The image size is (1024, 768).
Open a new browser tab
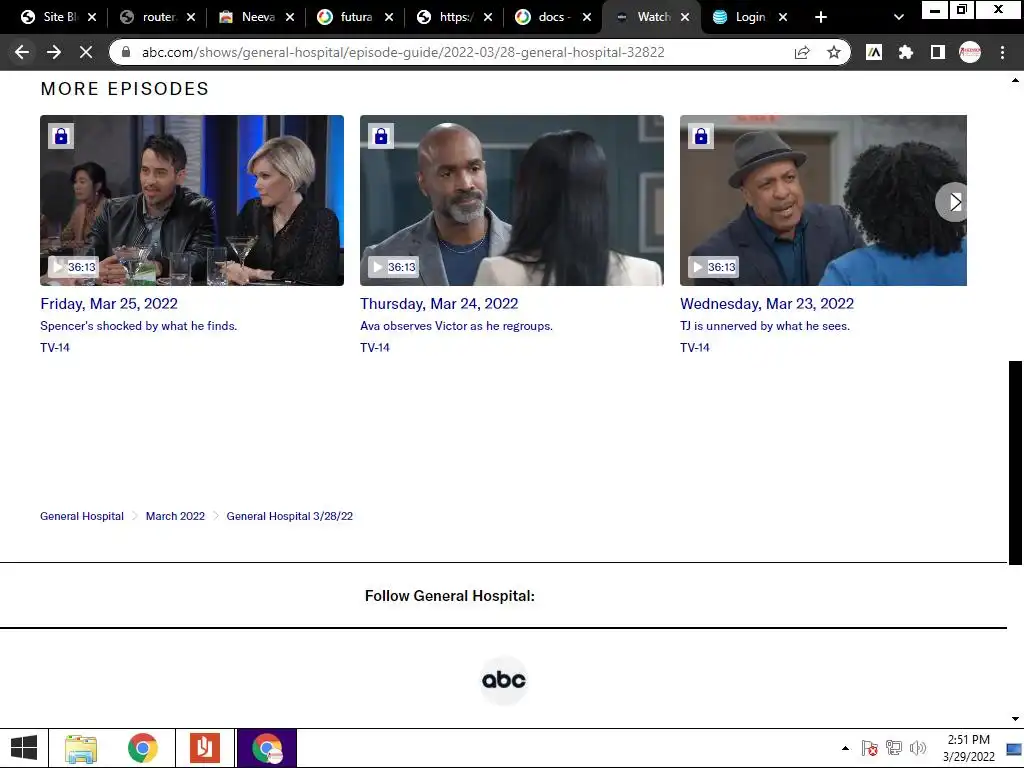(821, 17)
